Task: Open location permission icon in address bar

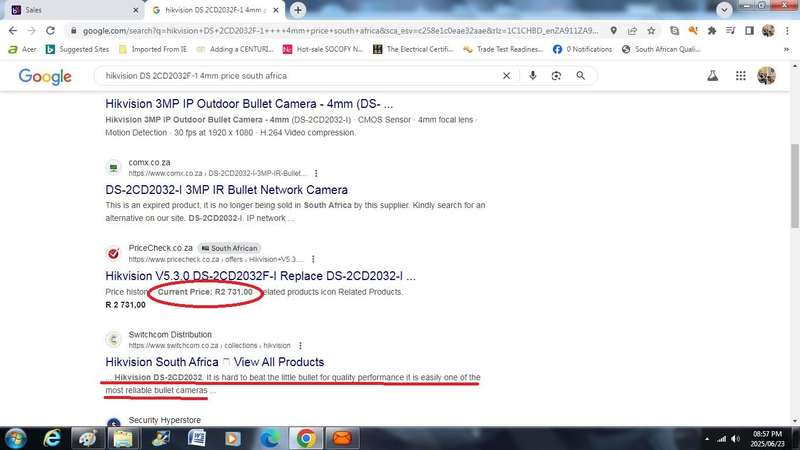Action: tap(614, 31)
